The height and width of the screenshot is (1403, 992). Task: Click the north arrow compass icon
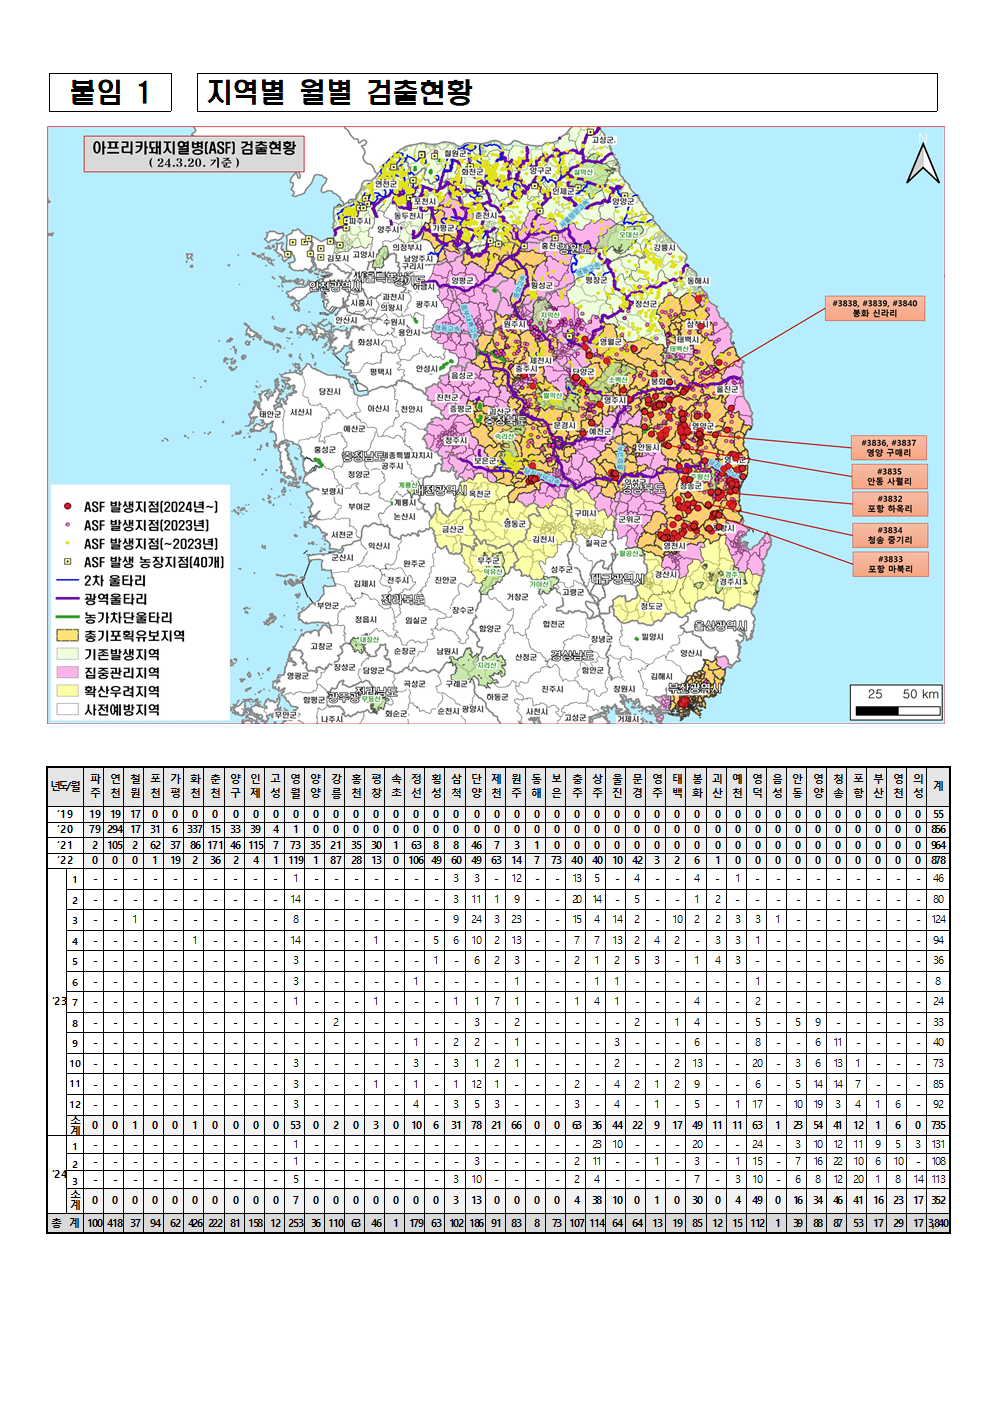coord(922,163)
